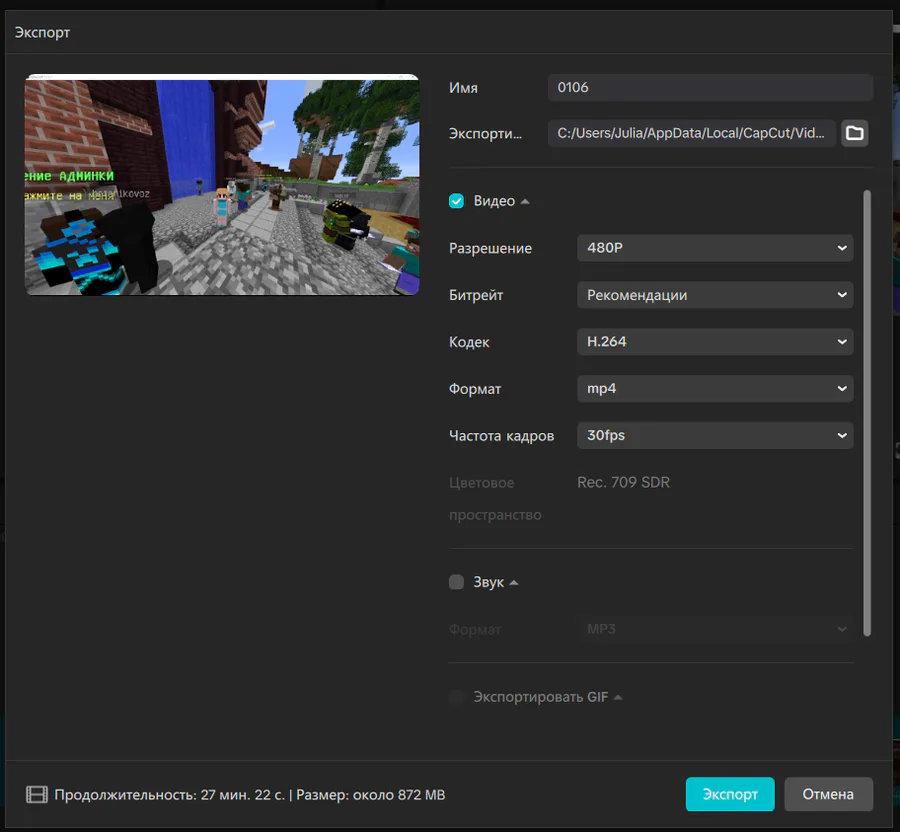
Task: Click the Minecraft video preview thumbnail
Action: tap(222, 185)
